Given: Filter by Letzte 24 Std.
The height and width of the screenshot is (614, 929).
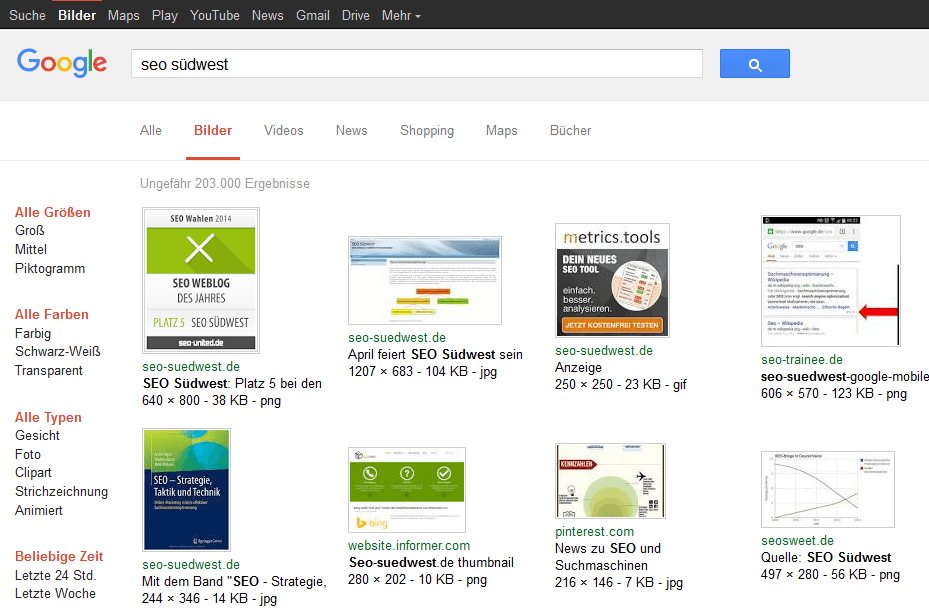Looking at the screenshot, I should coord(56,575).
